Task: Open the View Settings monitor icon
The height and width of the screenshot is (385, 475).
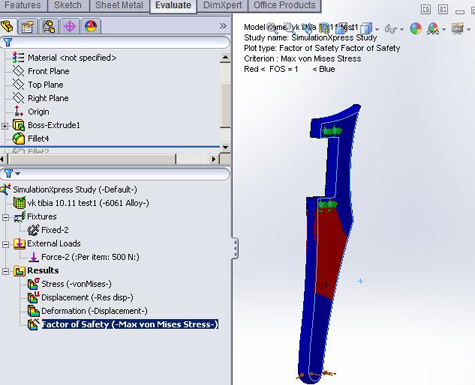Action: coord(458,29)
